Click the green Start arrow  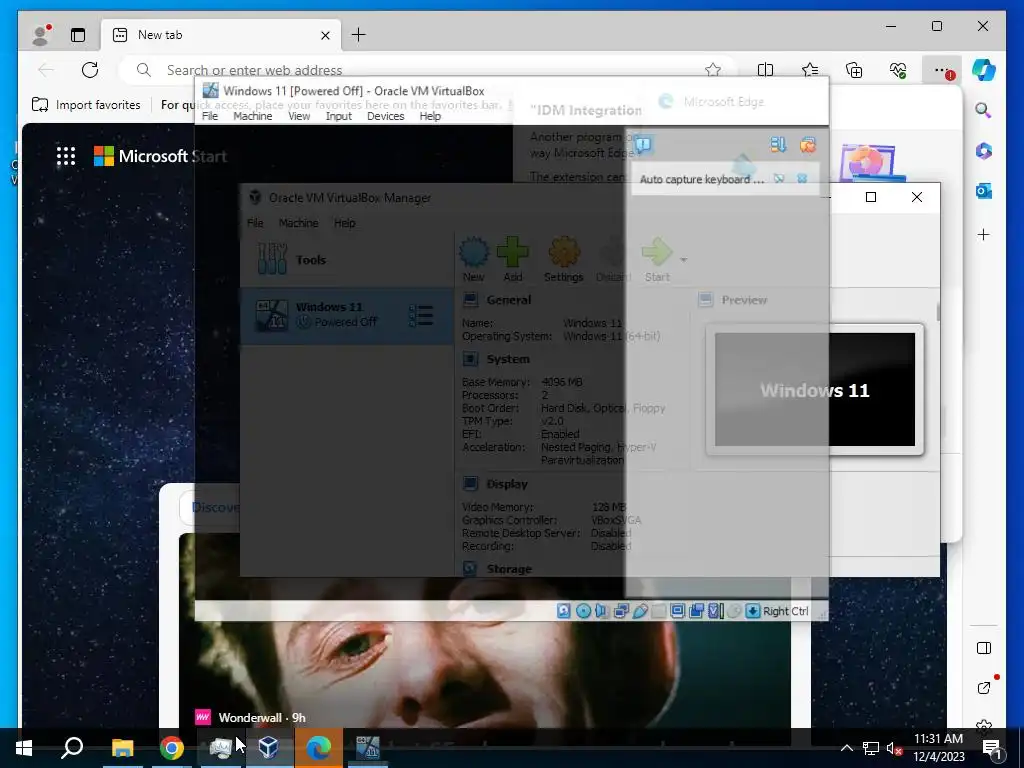click(x=657, y=259)
